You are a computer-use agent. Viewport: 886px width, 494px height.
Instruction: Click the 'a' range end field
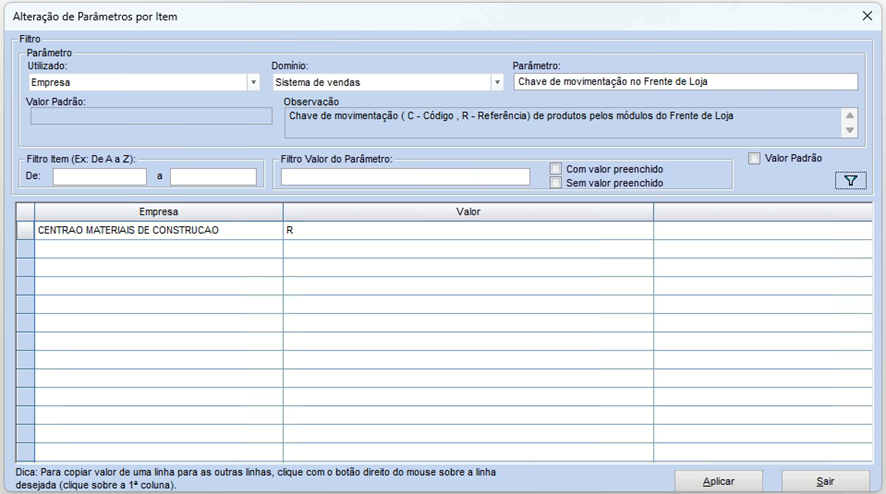click(x=213, y=177)
